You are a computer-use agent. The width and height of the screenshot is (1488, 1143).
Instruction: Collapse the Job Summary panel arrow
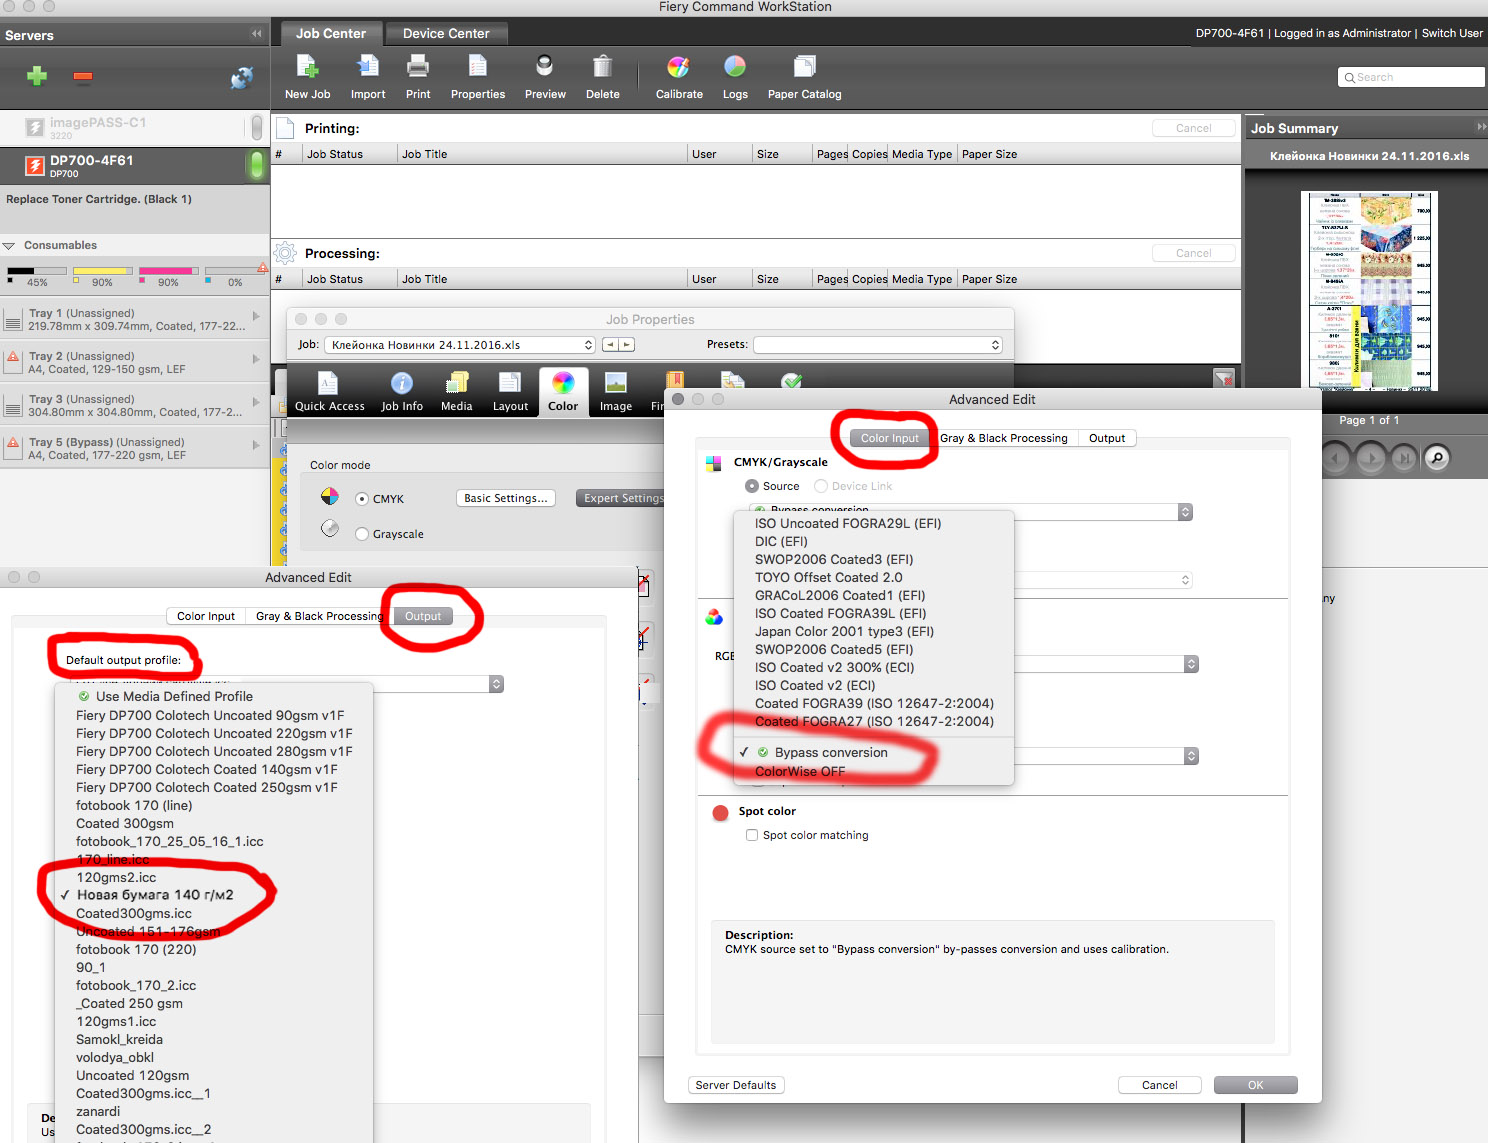1481,127
